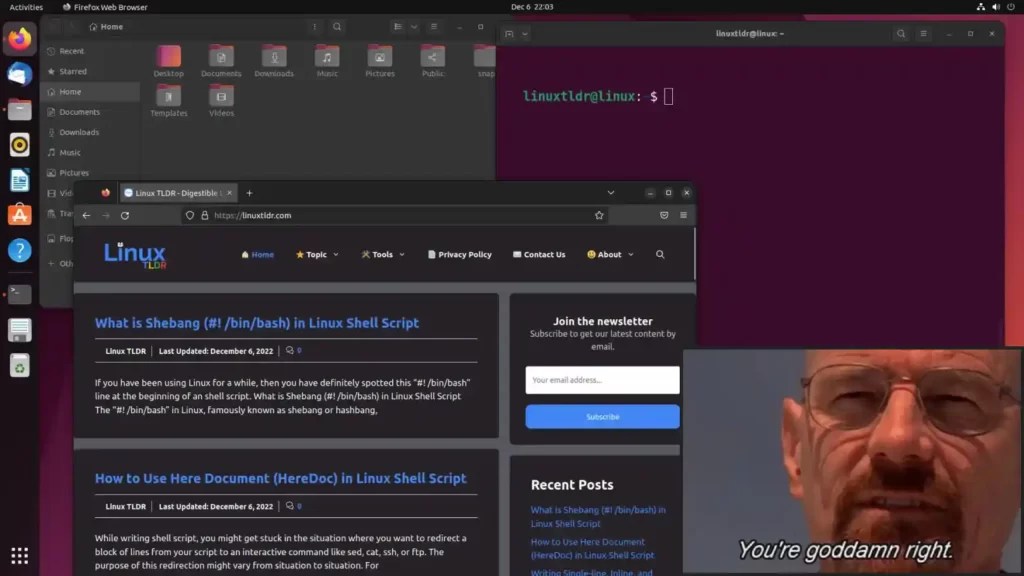Click the Firefox page vertical scrollbar
Screen dimensions: 1024x576
[695, 255]
